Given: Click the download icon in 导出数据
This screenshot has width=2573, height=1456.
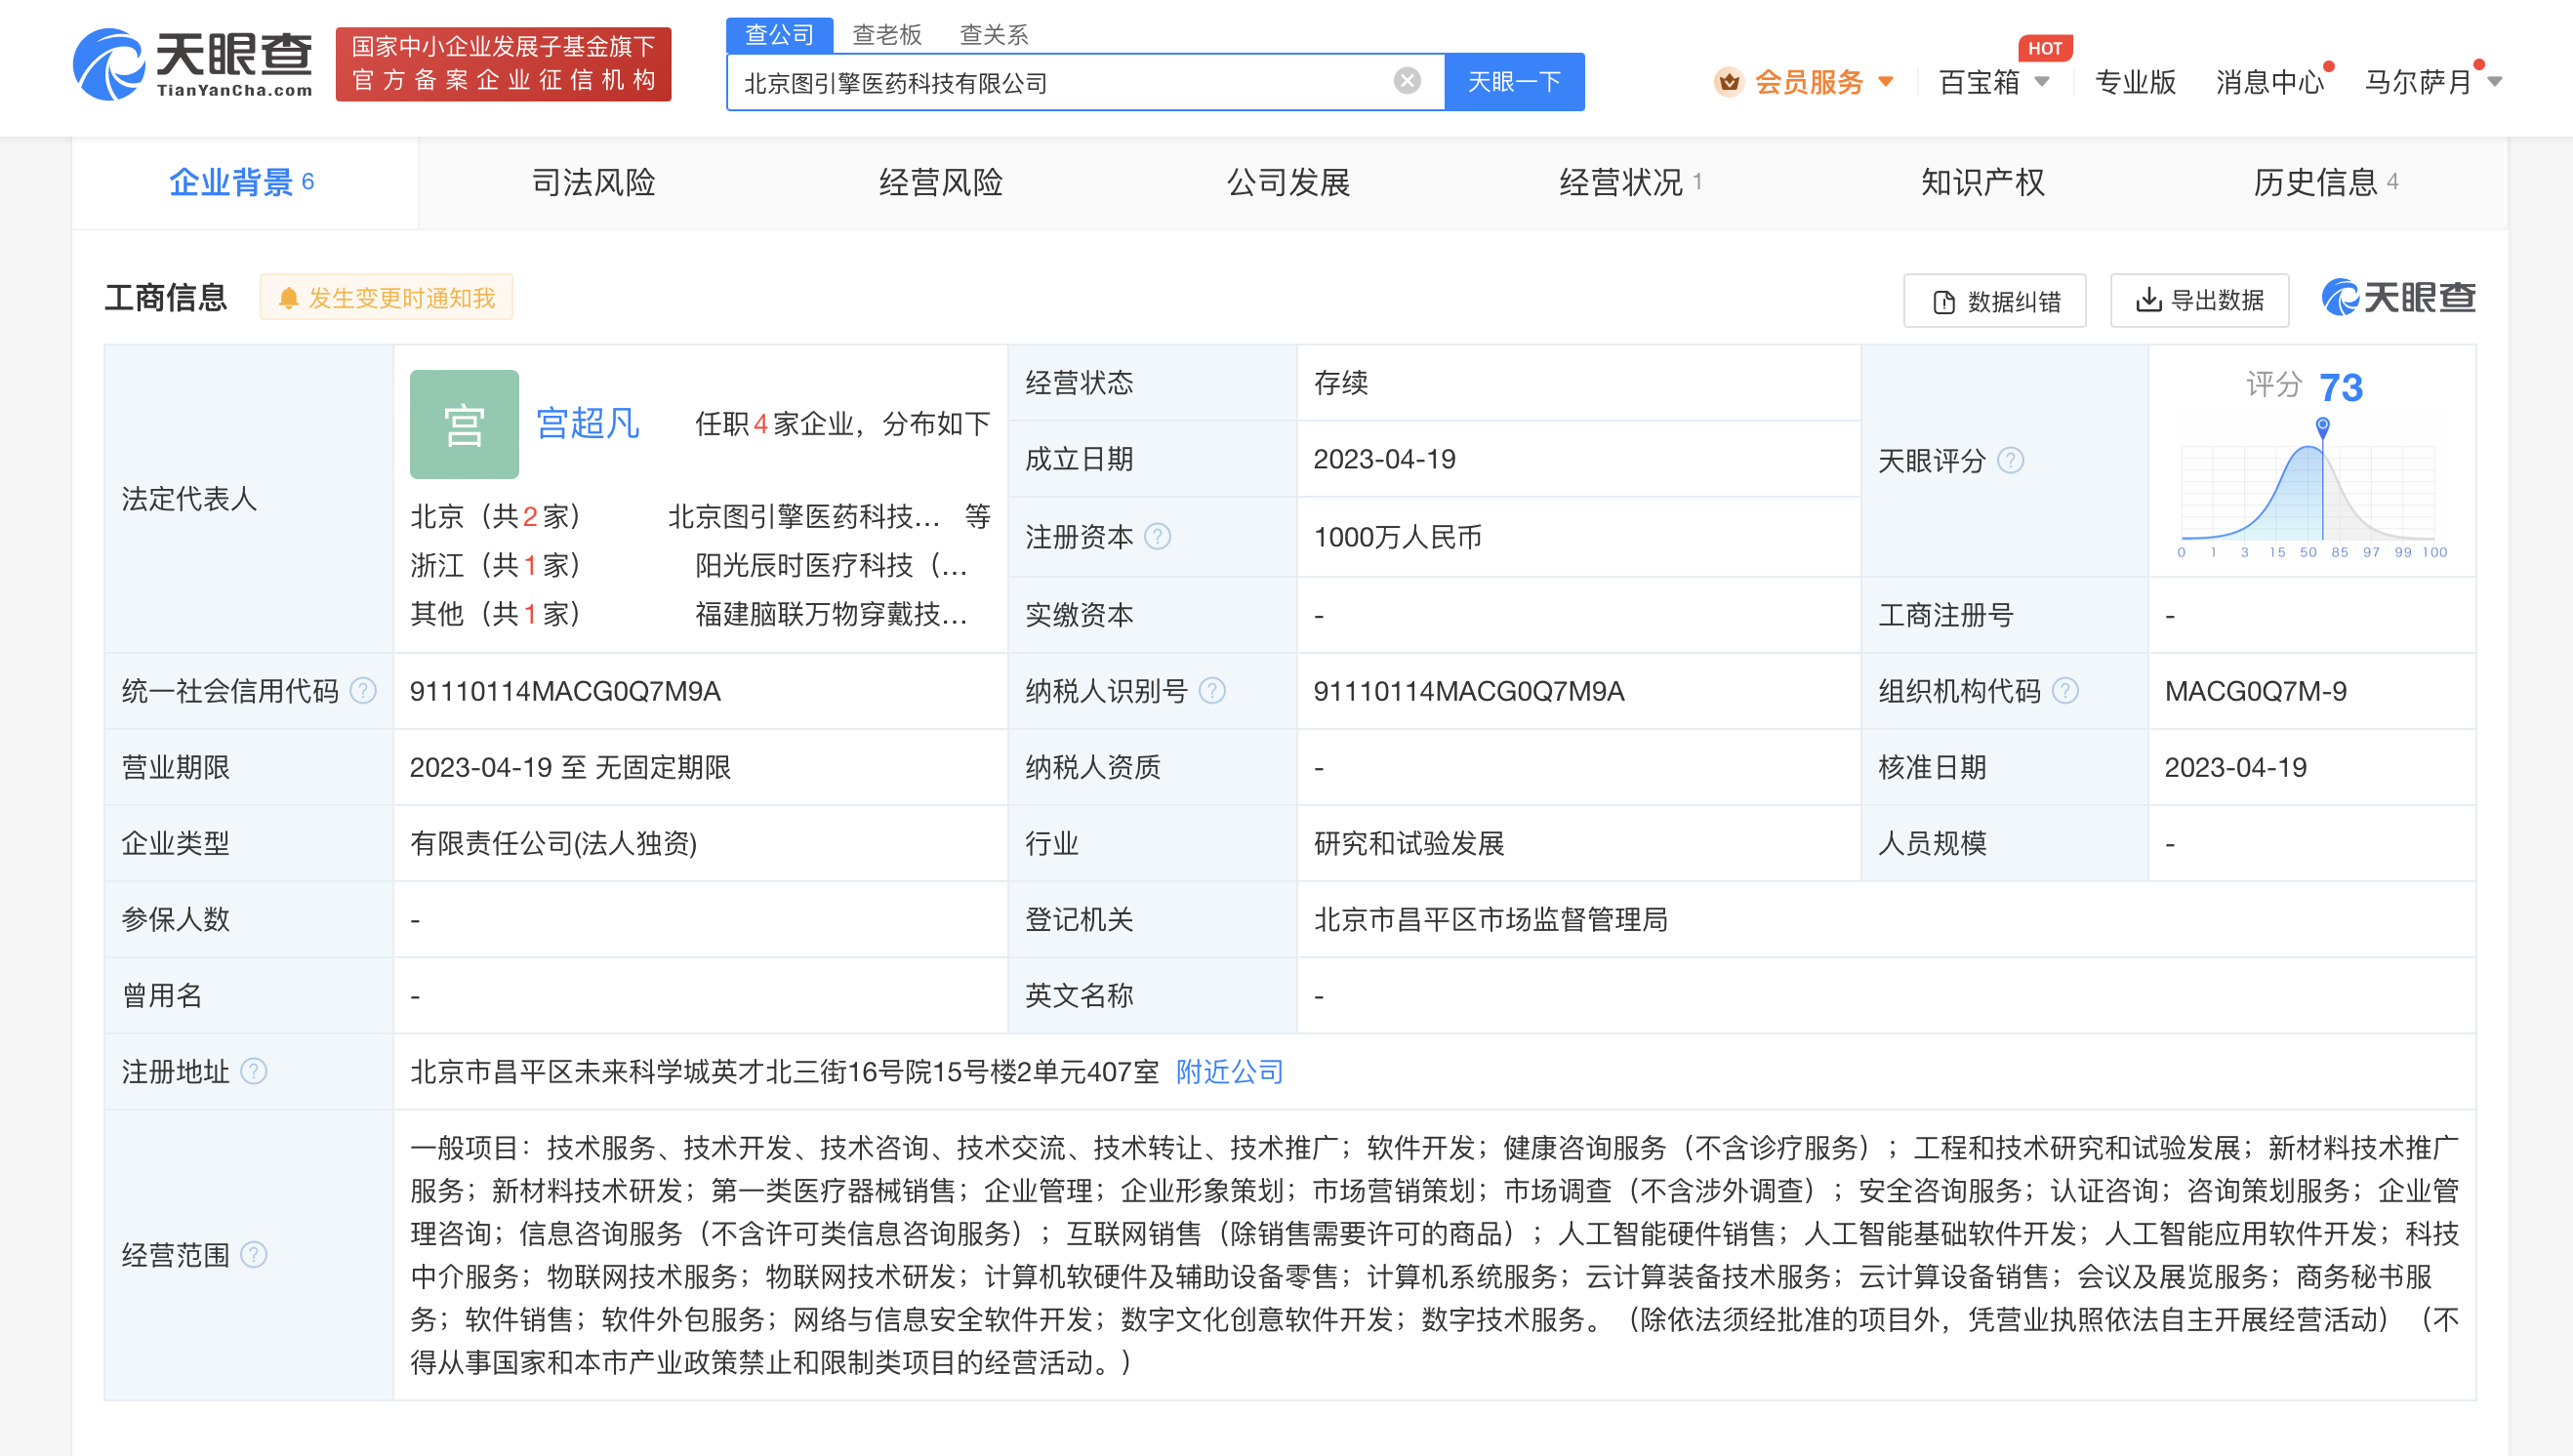Looking at the screenshot, I should (x=2148, y=300).
